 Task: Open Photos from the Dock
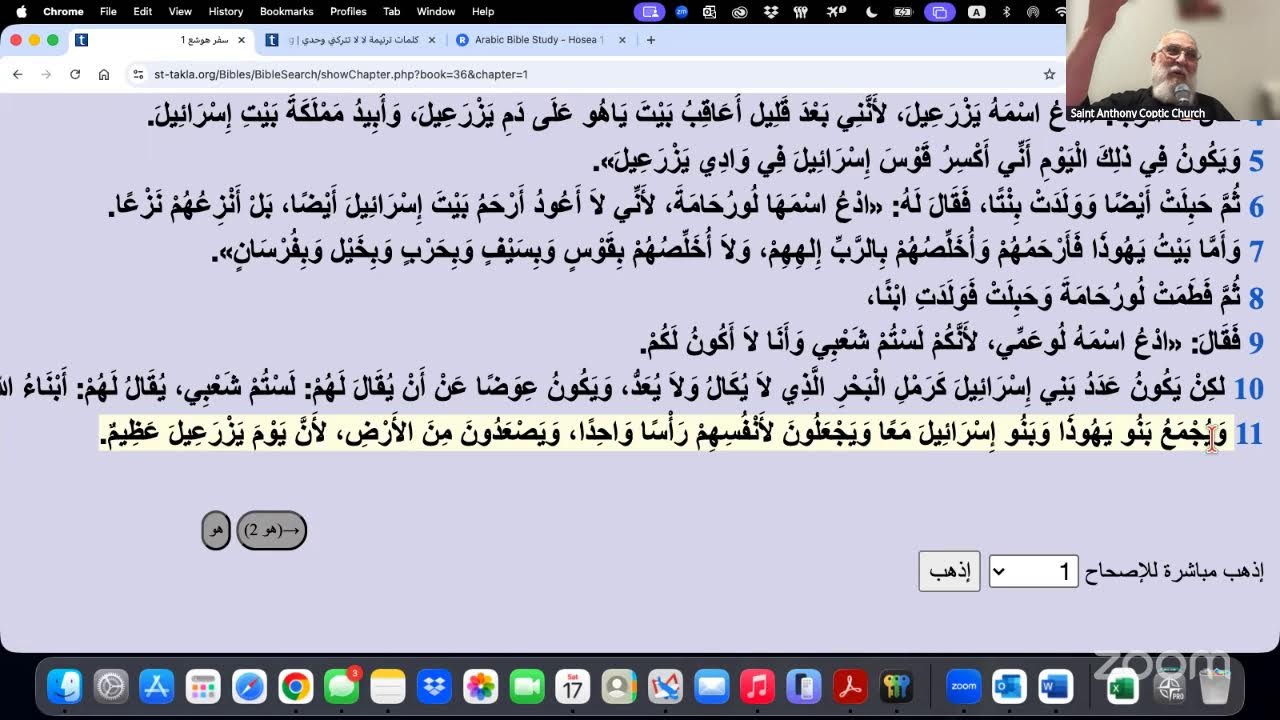(480, 686)
